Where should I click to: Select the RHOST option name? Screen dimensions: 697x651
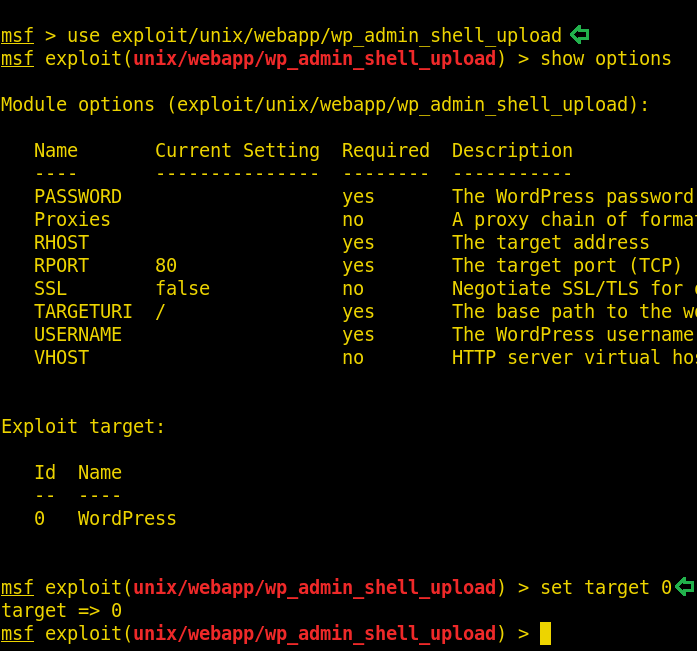[61, 243]
